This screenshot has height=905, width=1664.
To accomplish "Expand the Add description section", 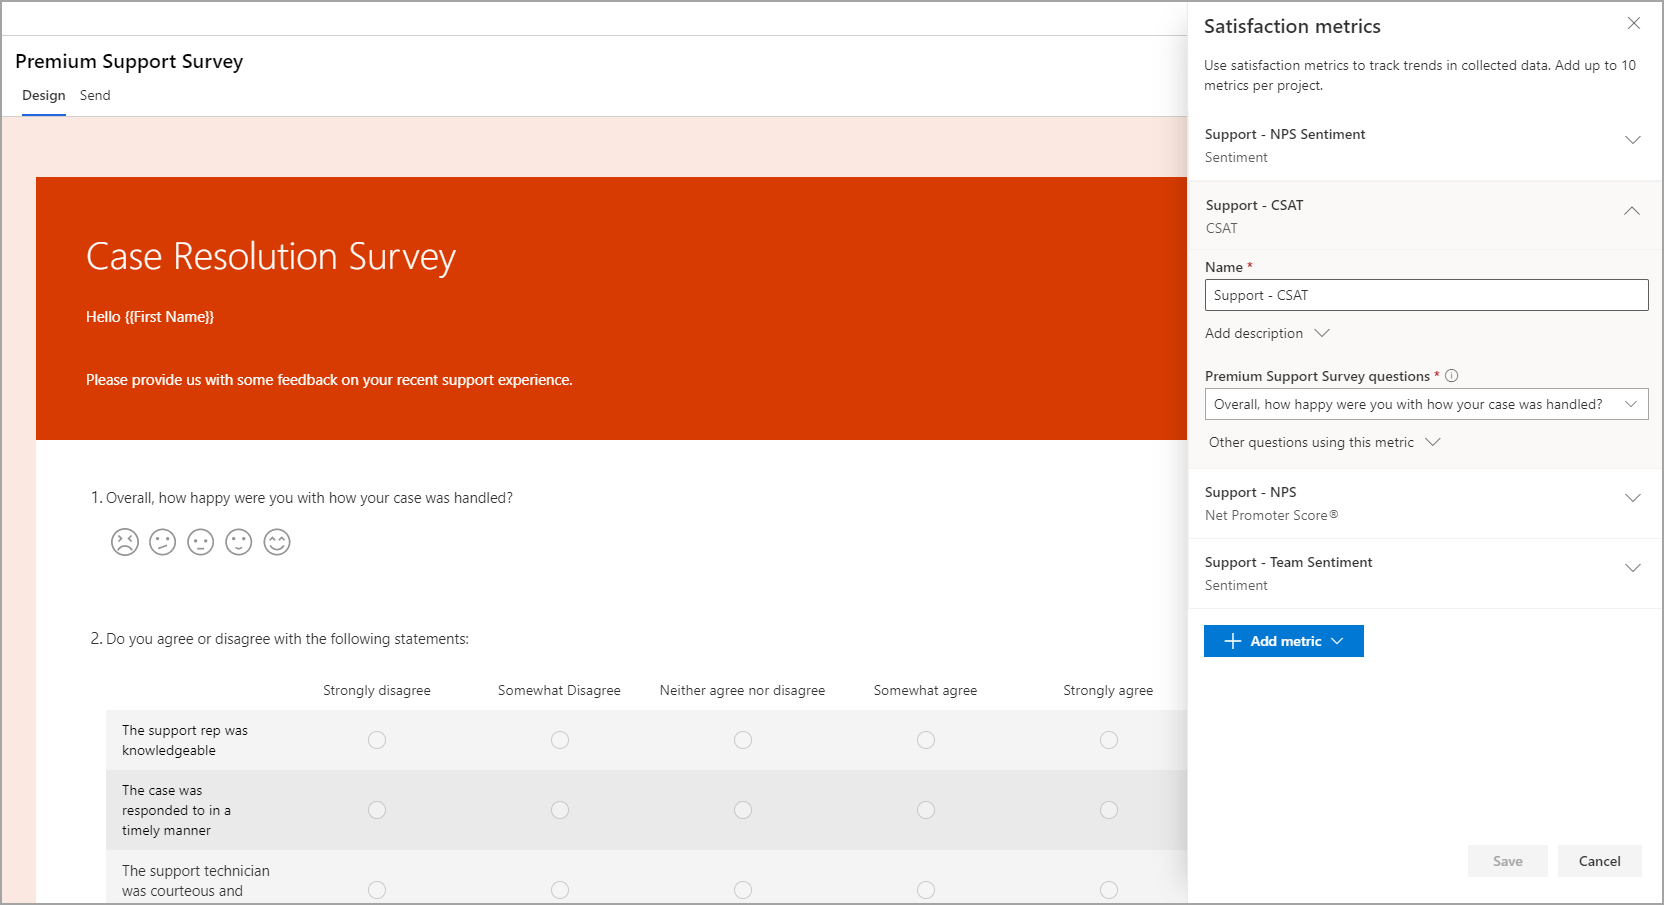I will 1267,333.
